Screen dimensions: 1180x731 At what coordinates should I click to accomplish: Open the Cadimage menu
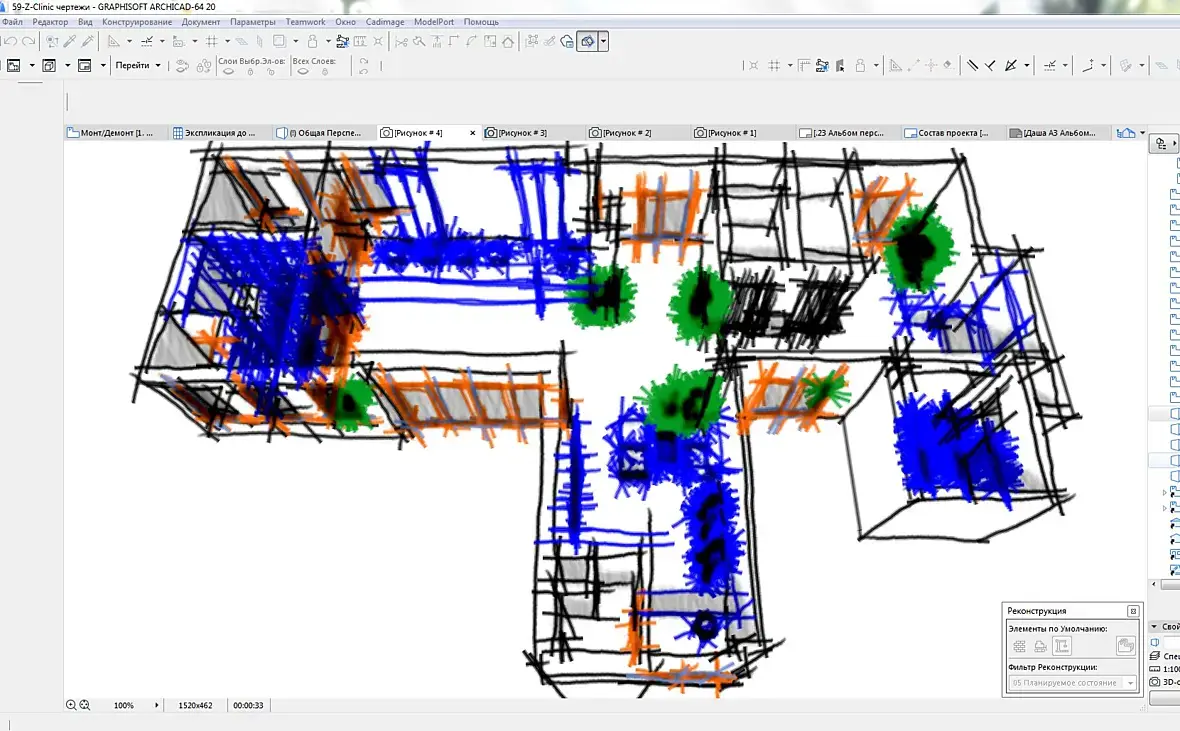point(385,22)
